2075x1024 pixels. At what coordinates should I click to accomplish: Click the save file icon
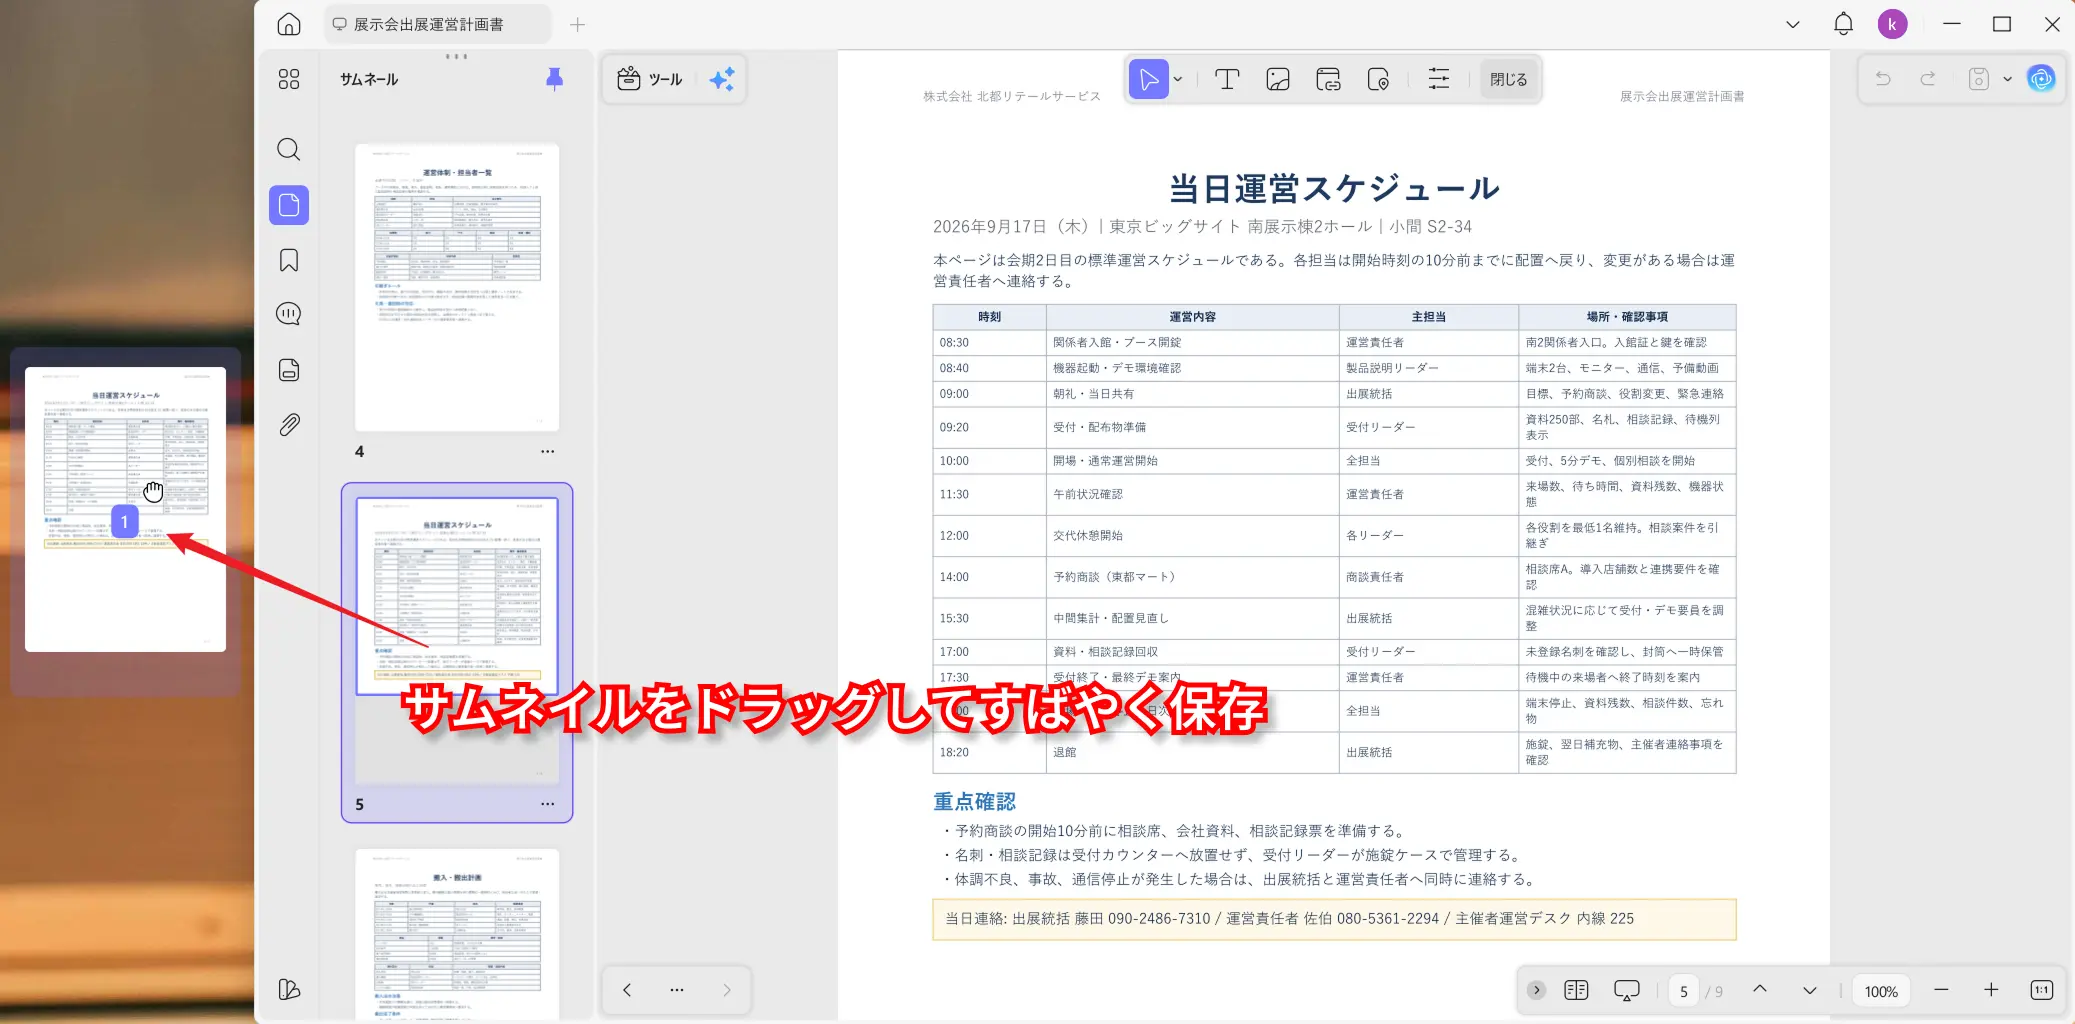pyautogui.click(x=1979, y=79)
